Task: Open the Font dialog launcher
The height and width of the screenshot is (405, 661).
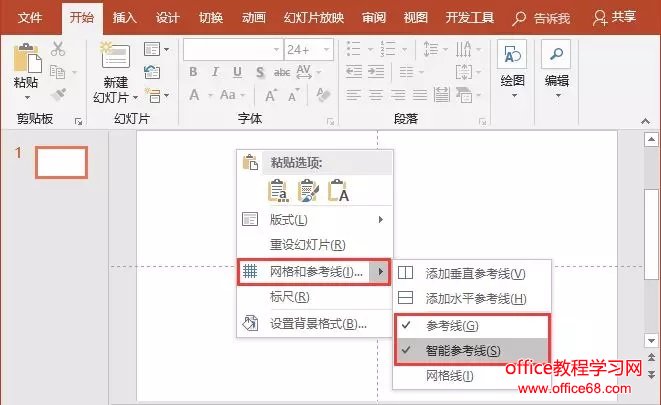Action: click(x=330, y=122)
